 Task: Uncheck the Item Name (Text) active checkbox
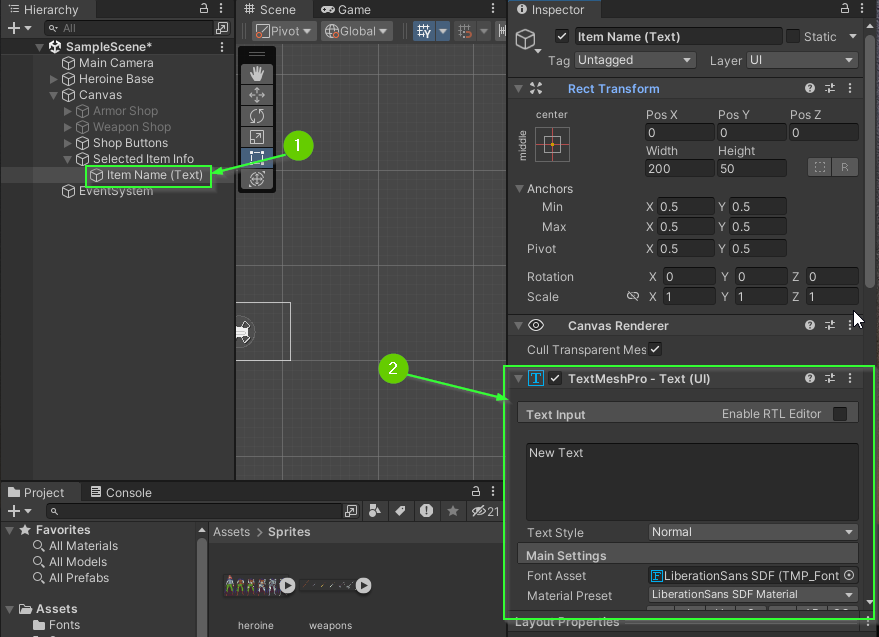[563, 36]
